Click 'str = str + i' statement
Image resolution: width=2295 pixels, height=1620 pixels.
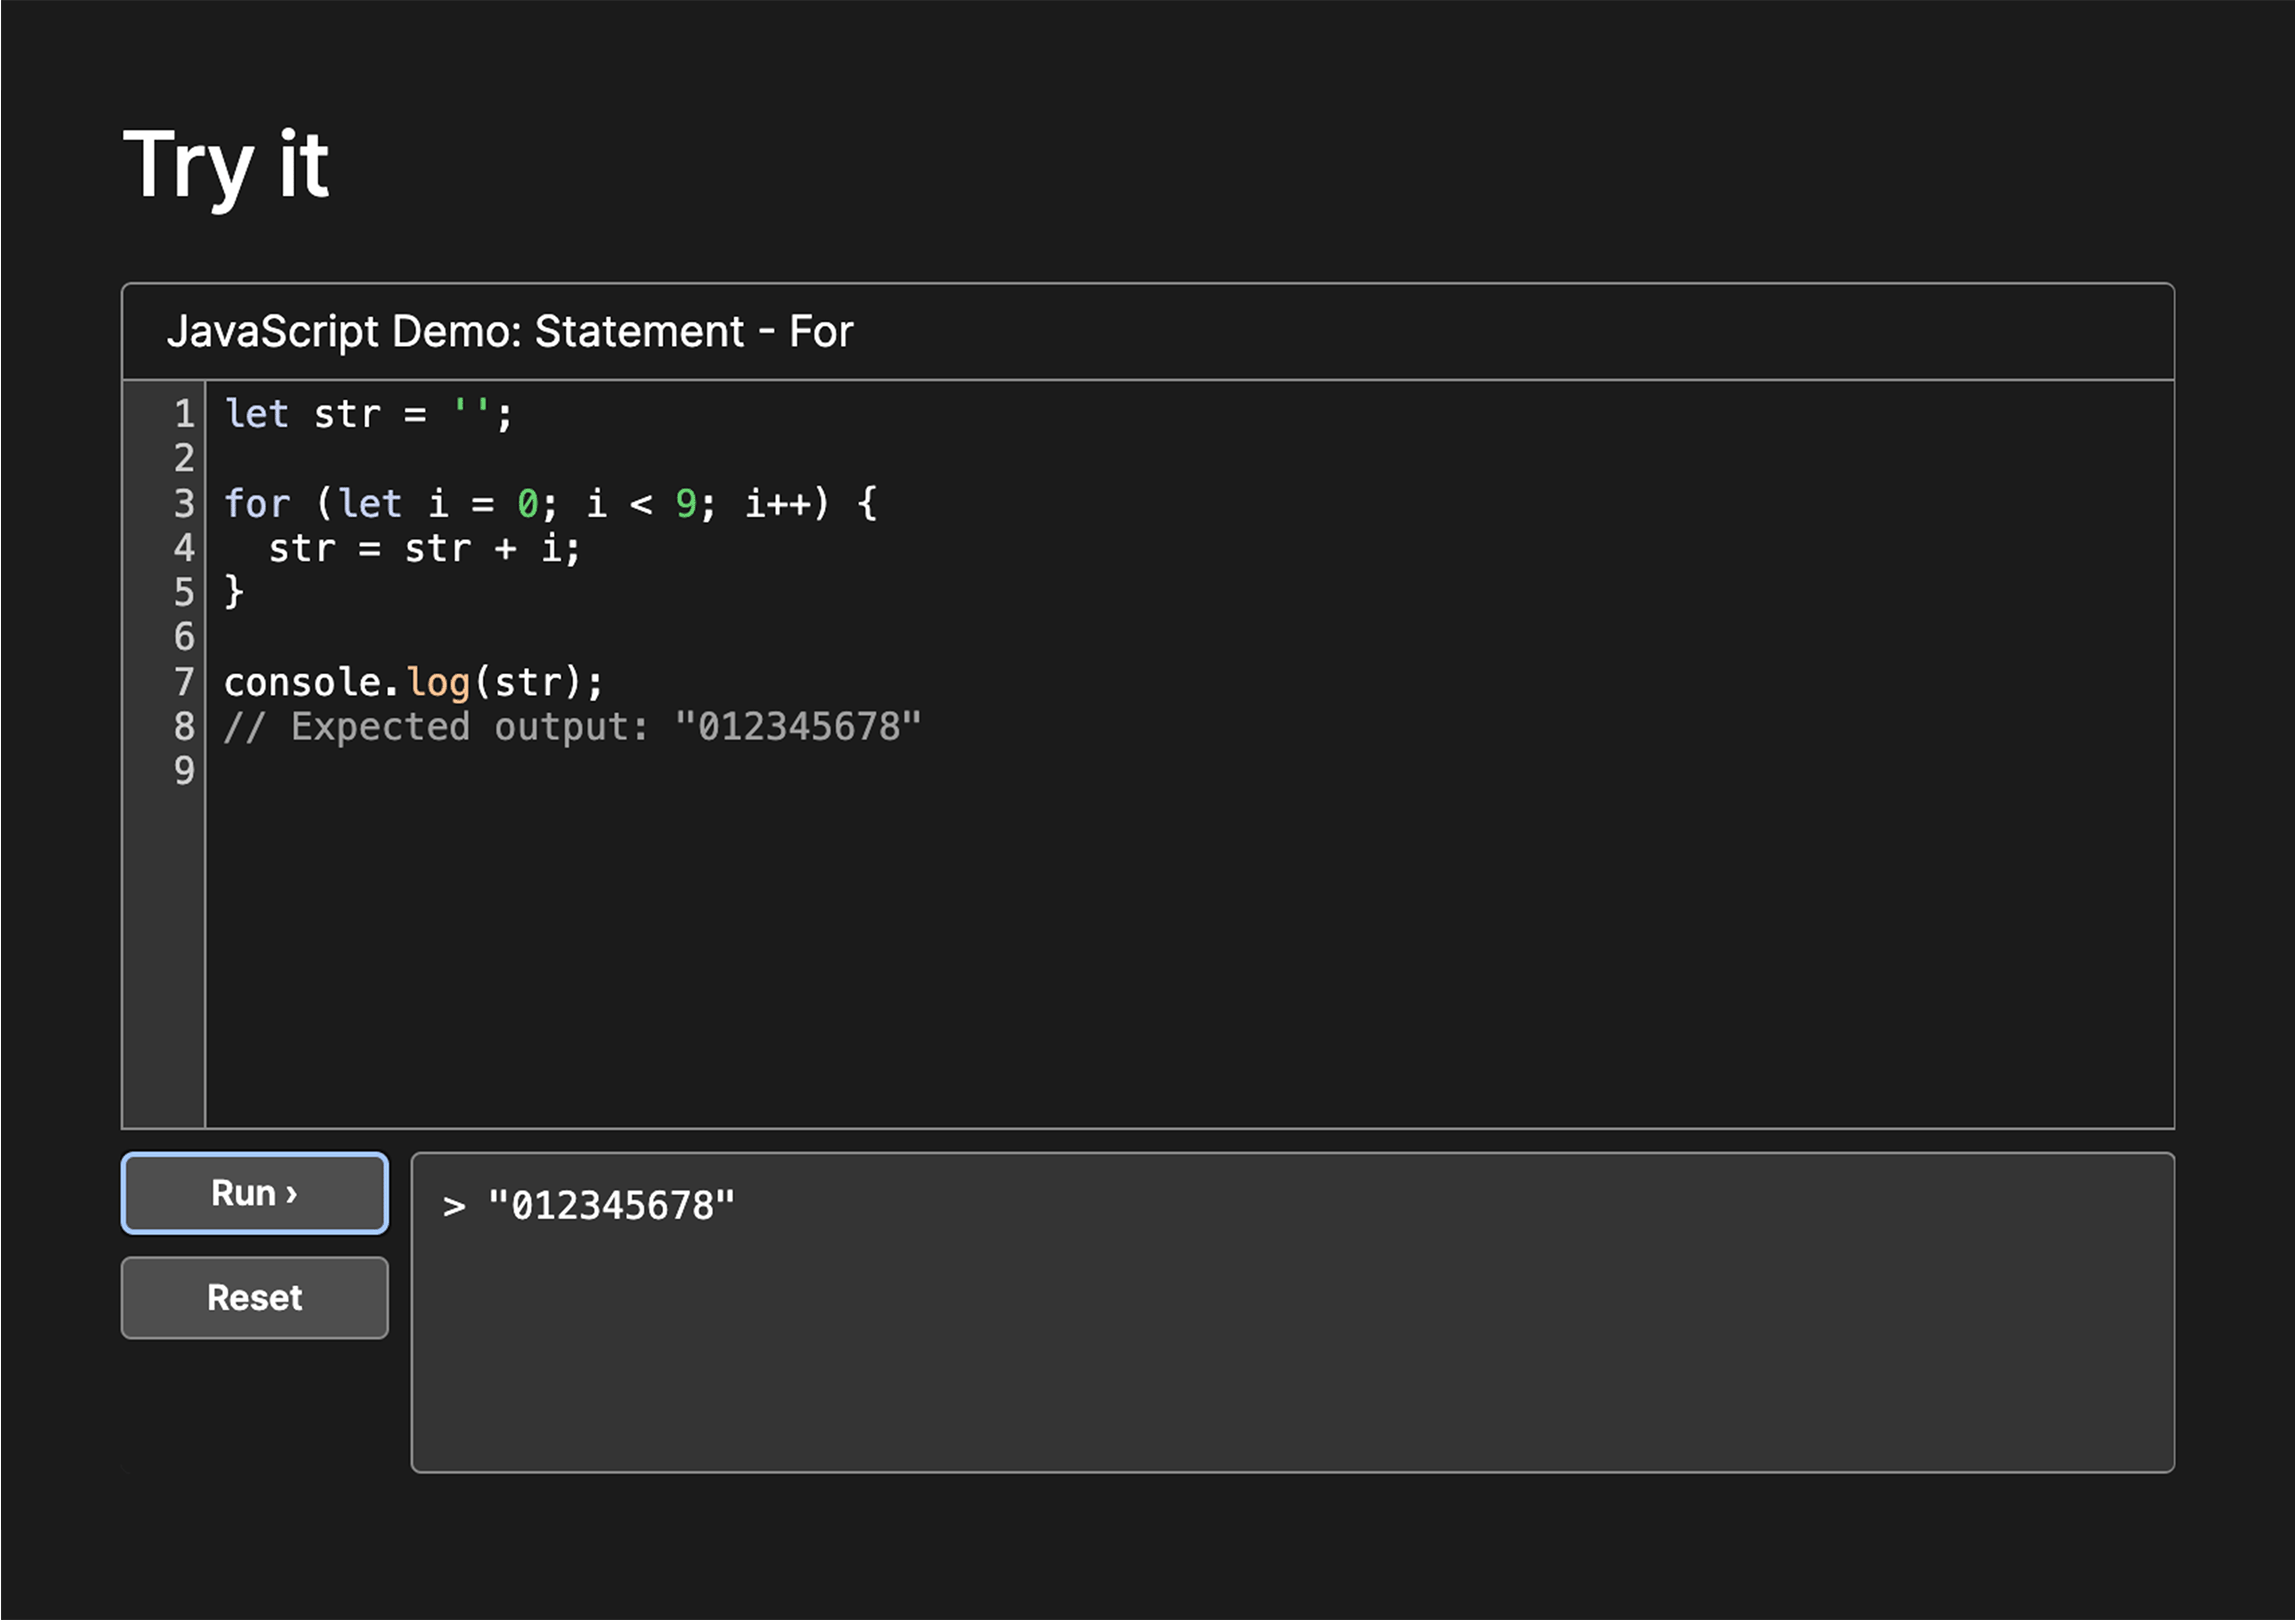pyautogui.click(x=424, y=548)
